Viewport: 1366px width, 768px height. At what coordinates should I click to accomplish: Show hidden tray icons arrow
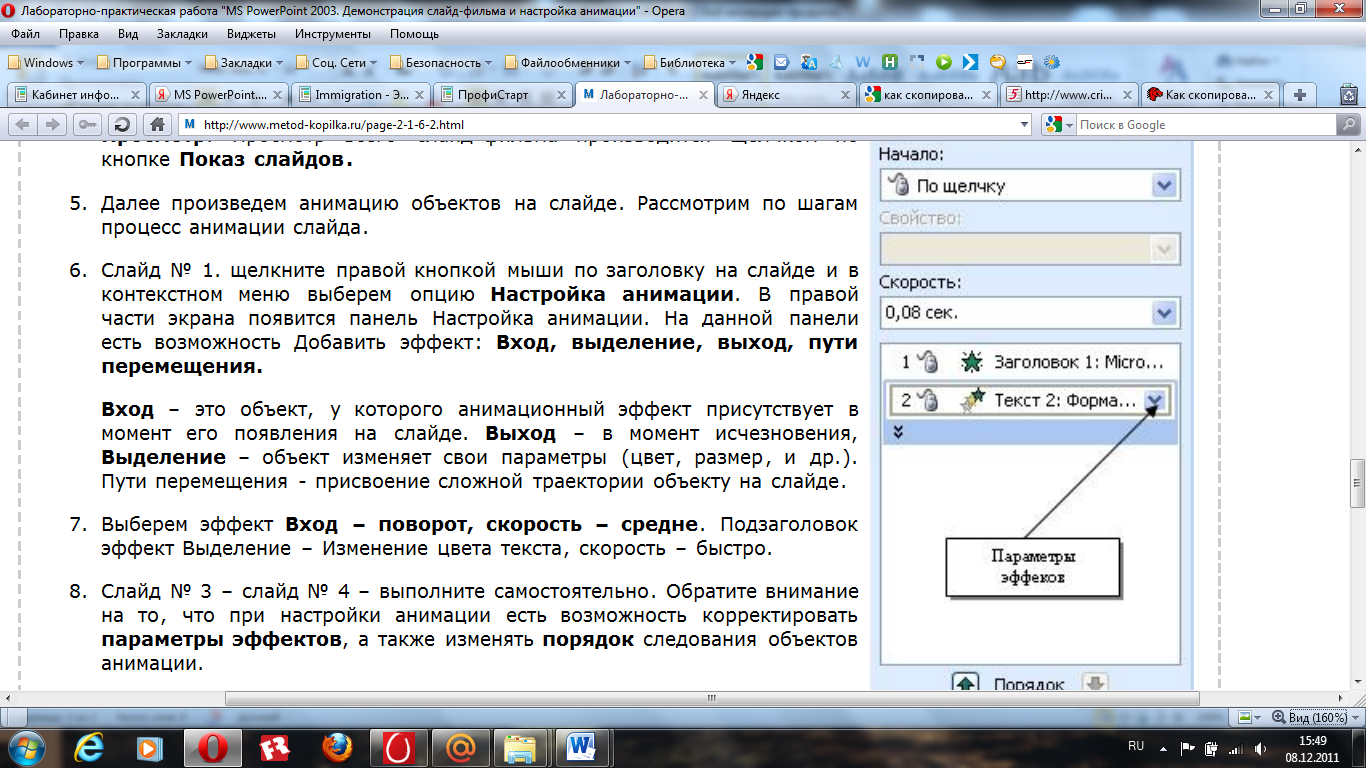[x=1163, y=748]
